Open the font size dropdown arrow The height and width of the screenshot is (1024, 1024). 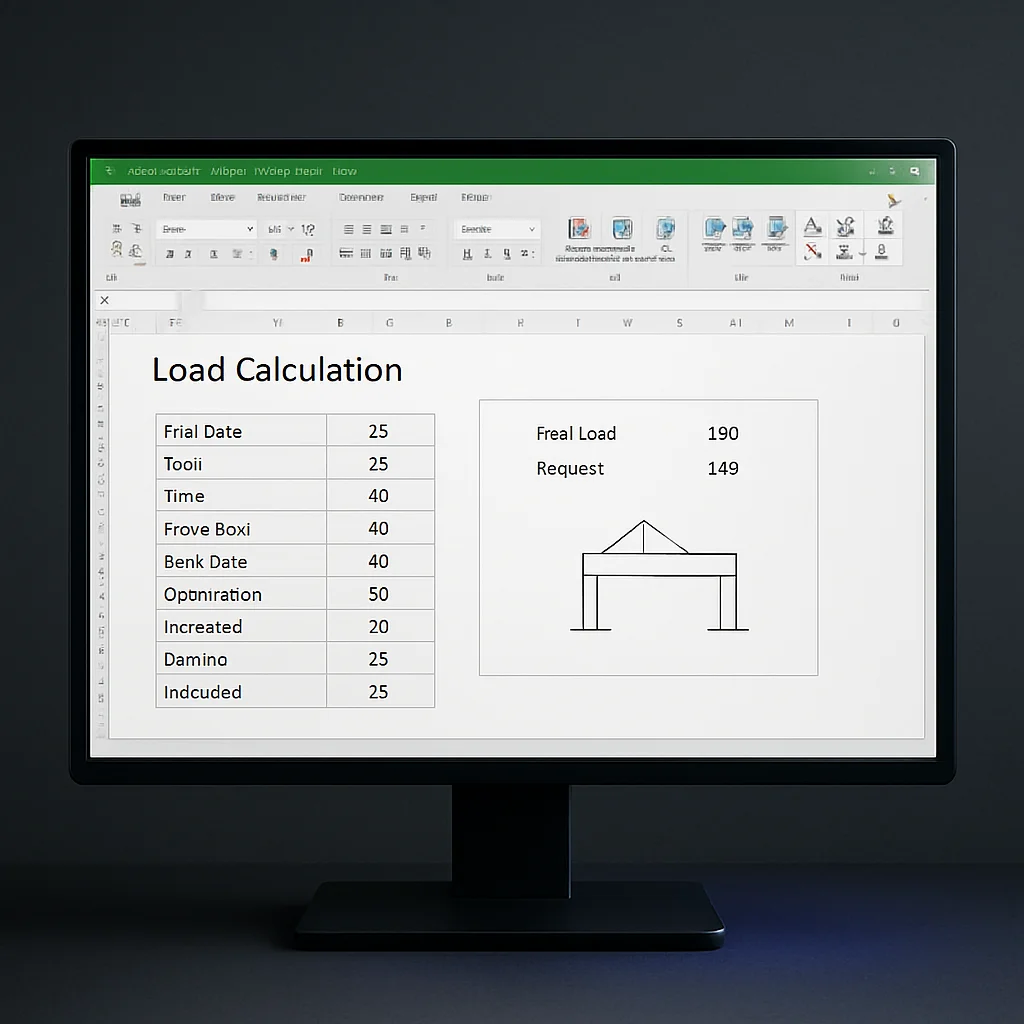(291, 229)
